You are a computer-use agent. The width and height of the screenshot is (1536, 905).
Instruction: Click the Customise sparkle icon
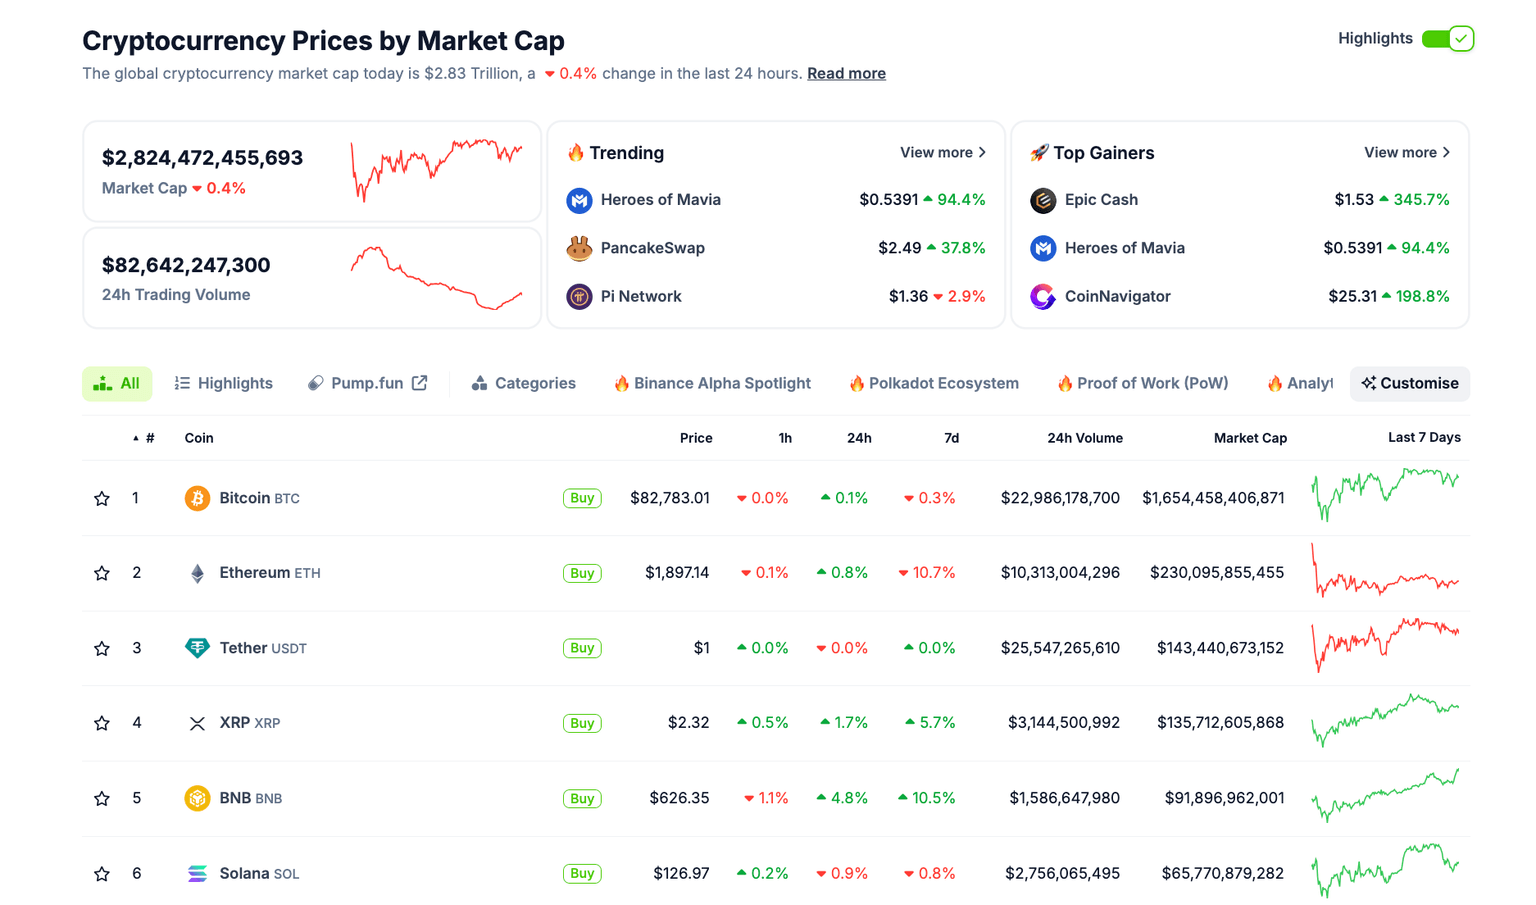point(1370,383)
